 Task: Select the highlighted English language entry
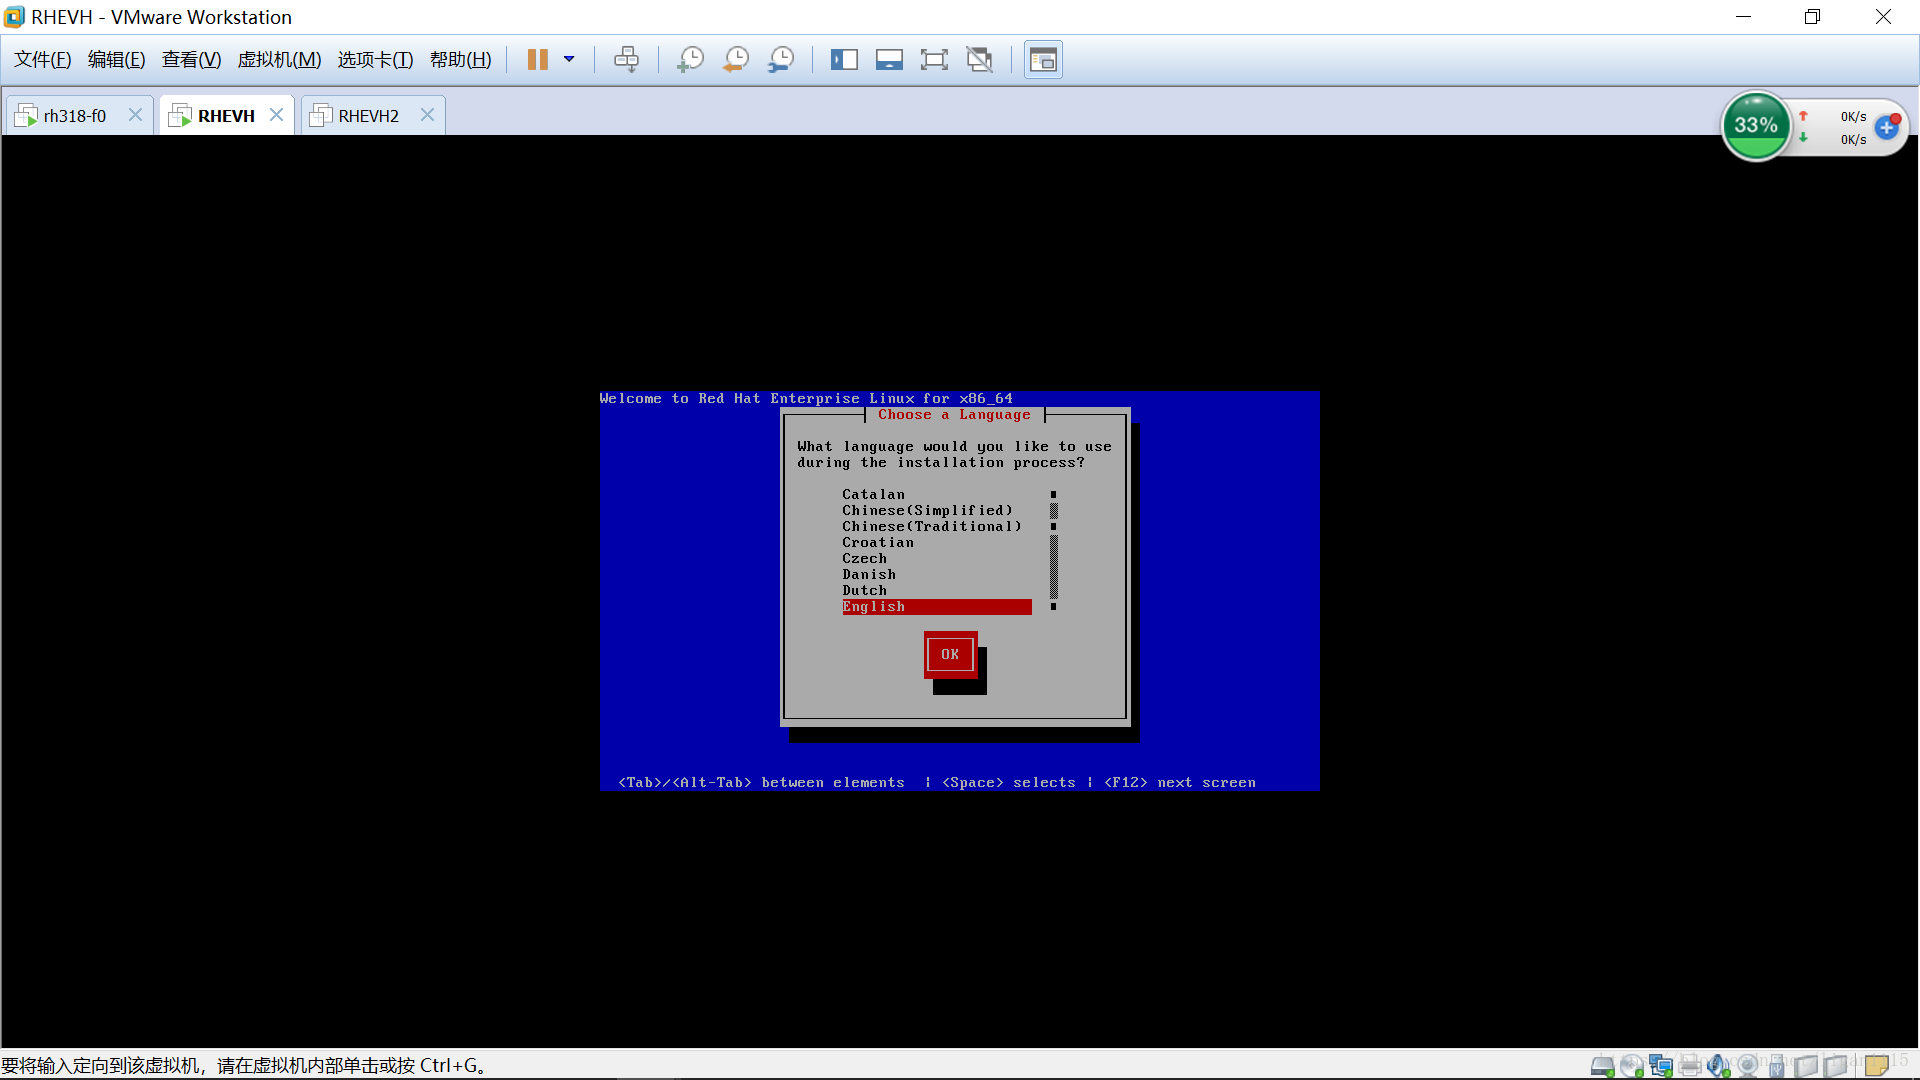936,607
